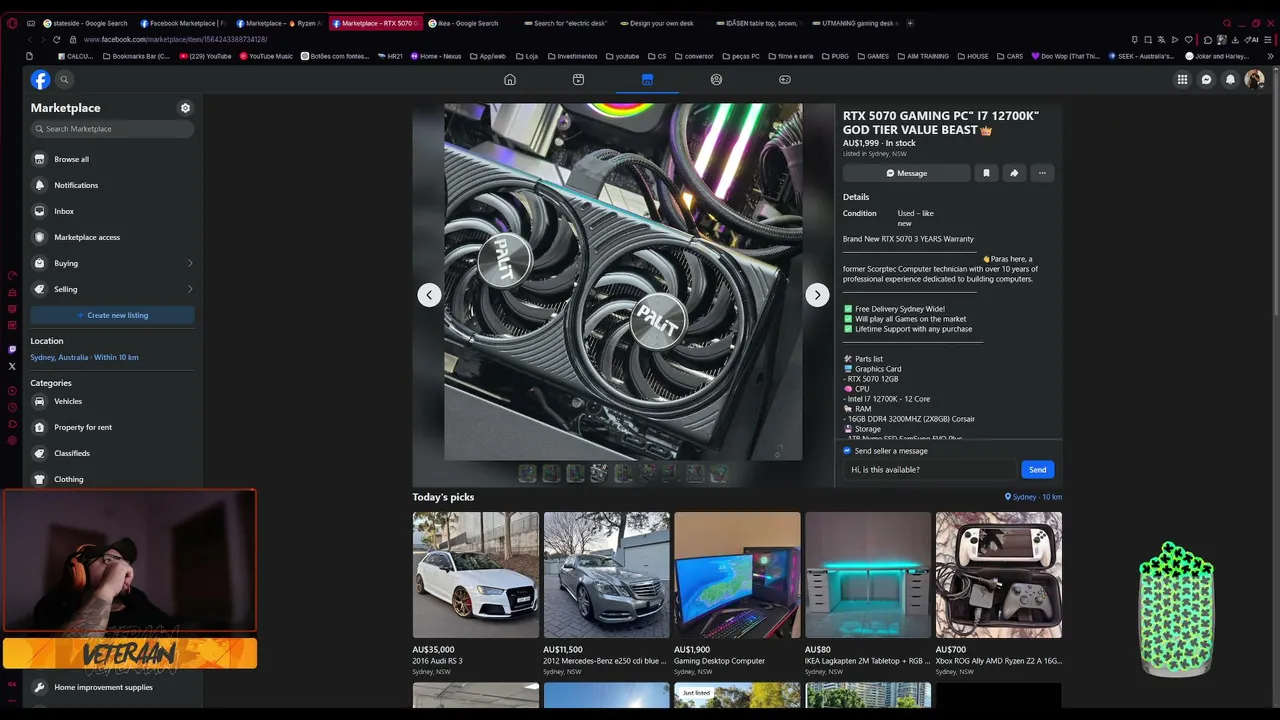Expand the Selling section
The width and height of the screenshot is (1280, 720).
pyautogui.click(x=112, y=289)
